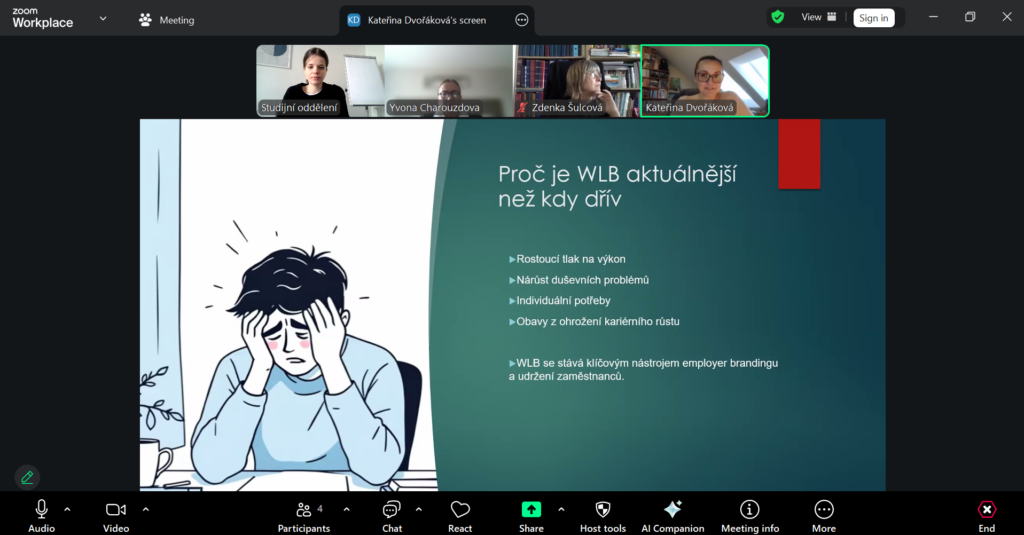
Task: Expand video settings chevron next to Video
Action: (145, 509)
